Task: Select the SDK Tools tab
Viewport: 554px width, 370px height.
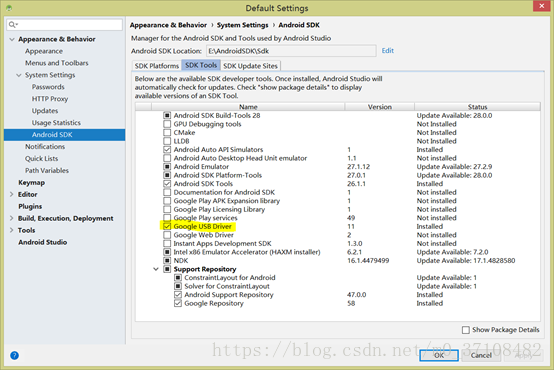Action: click(201, 65)
